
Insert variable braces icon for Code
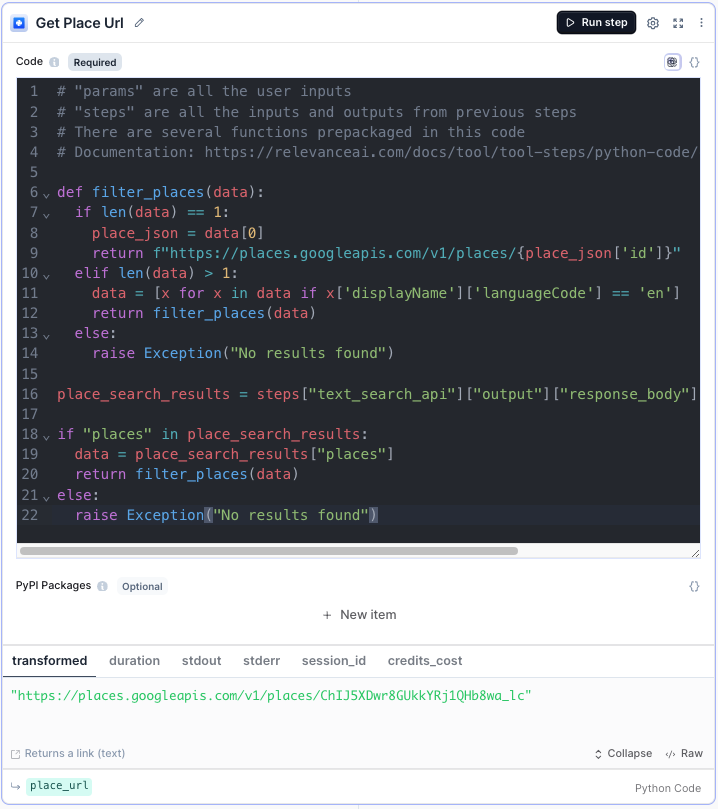tap(694, 62)
